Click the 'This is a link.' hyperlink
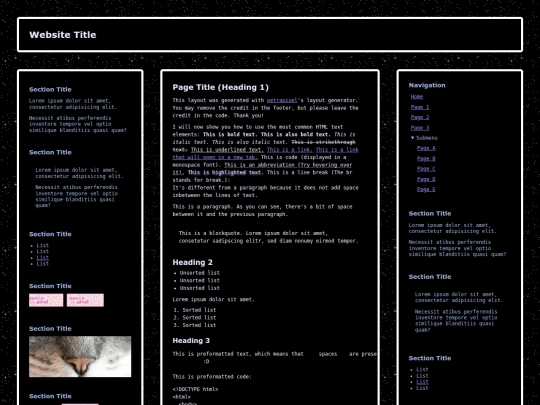Image resolution: width=540 pixels, height=405 pixels. tap(290, 149)
